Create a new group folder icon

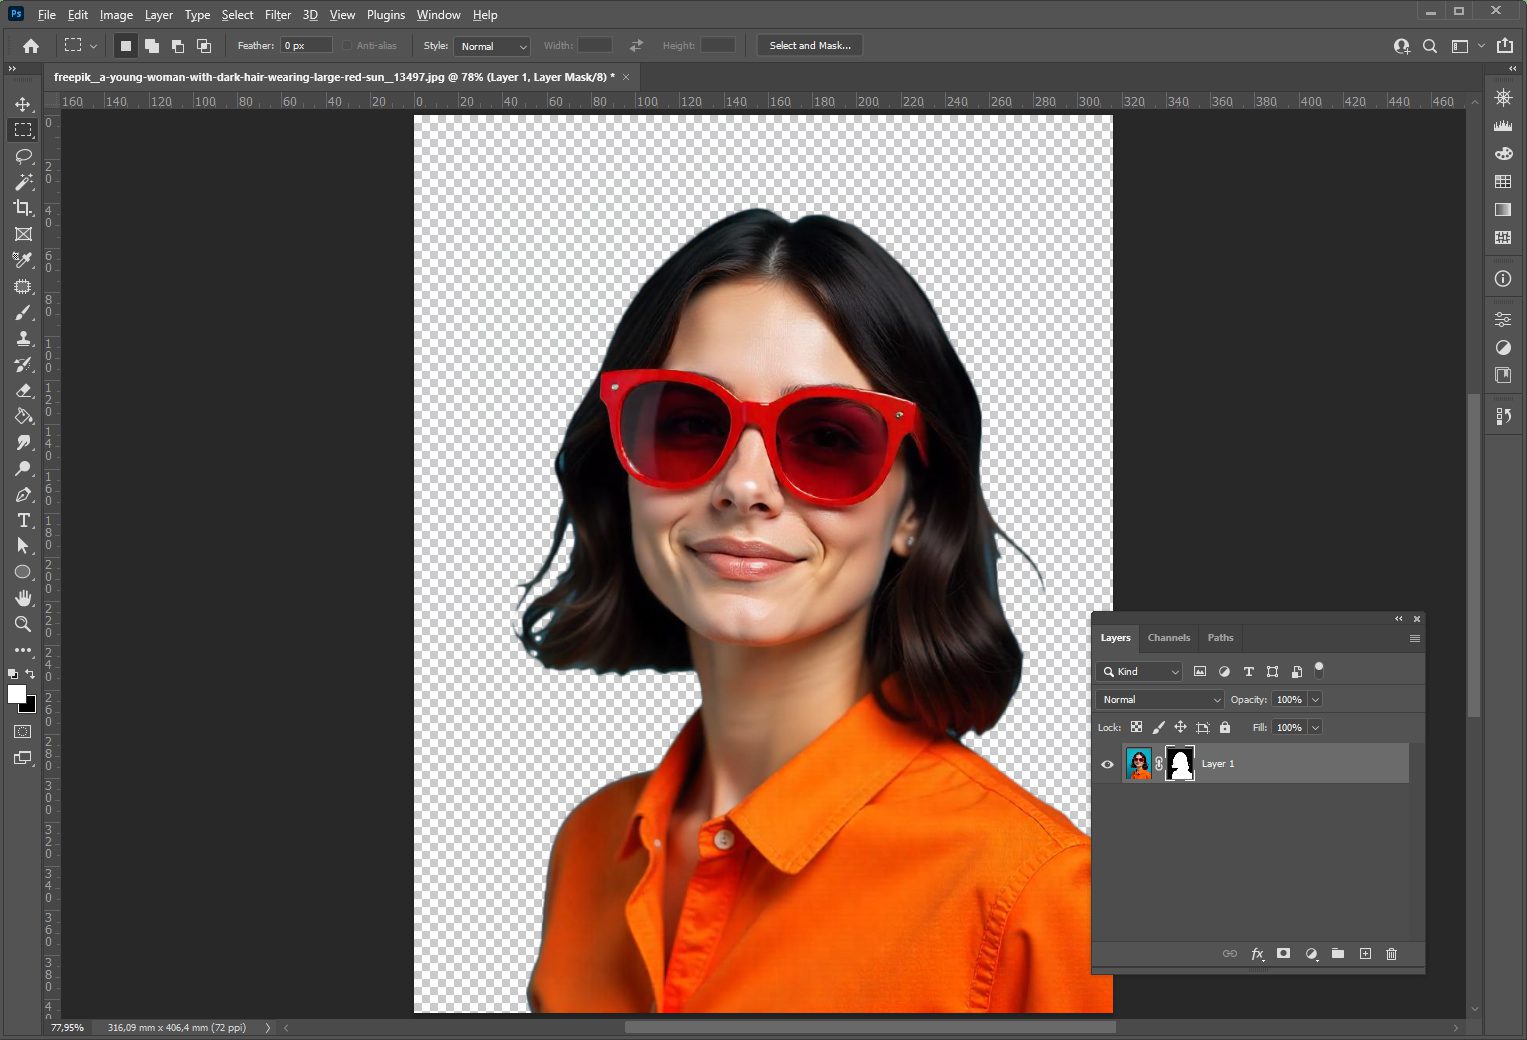pos(1338,954)
